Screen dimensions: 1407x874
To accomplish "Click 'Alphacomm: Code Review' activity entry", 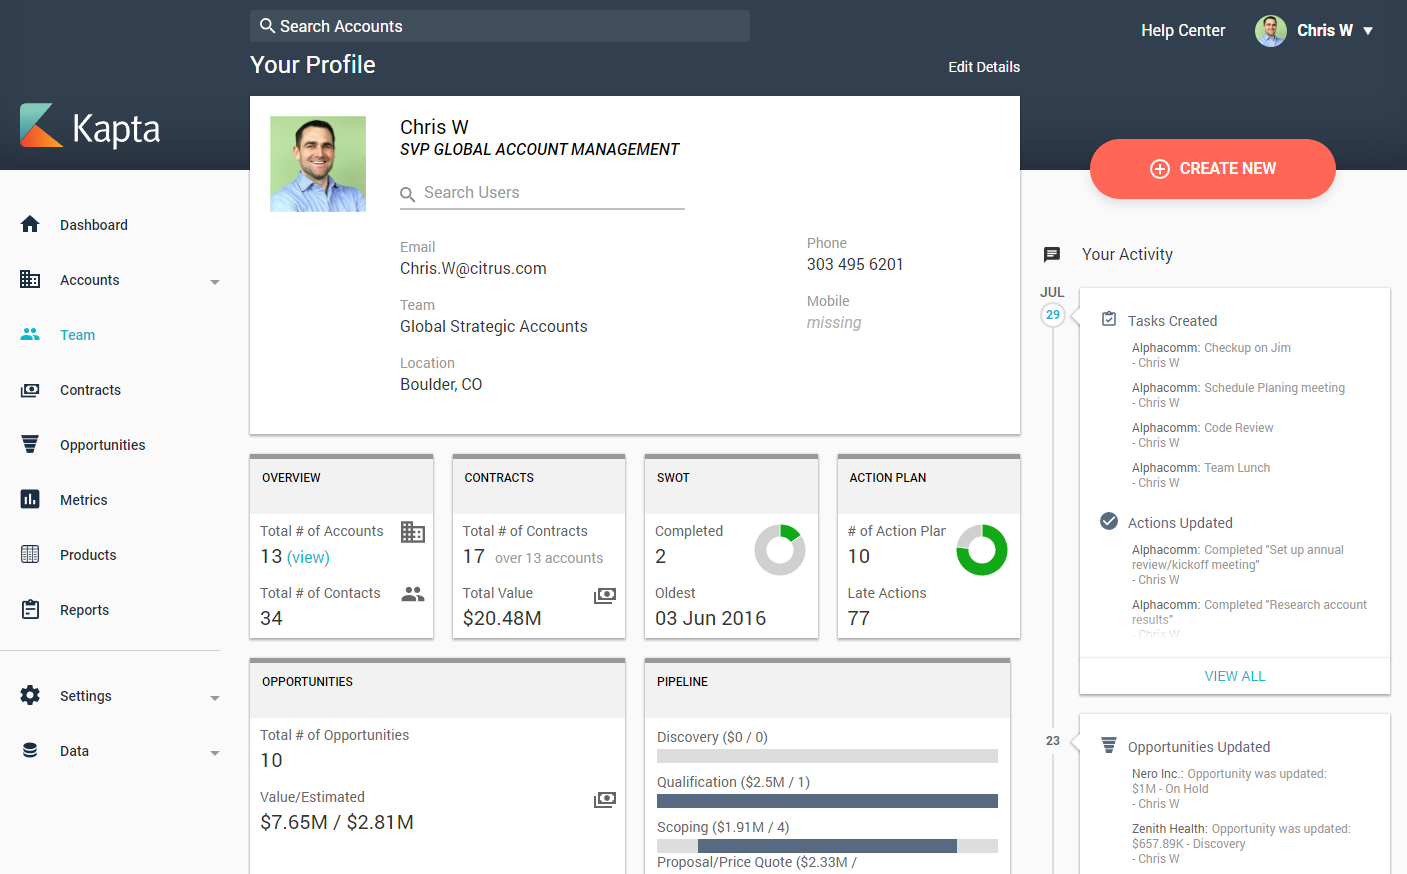I will point(1202,435).
